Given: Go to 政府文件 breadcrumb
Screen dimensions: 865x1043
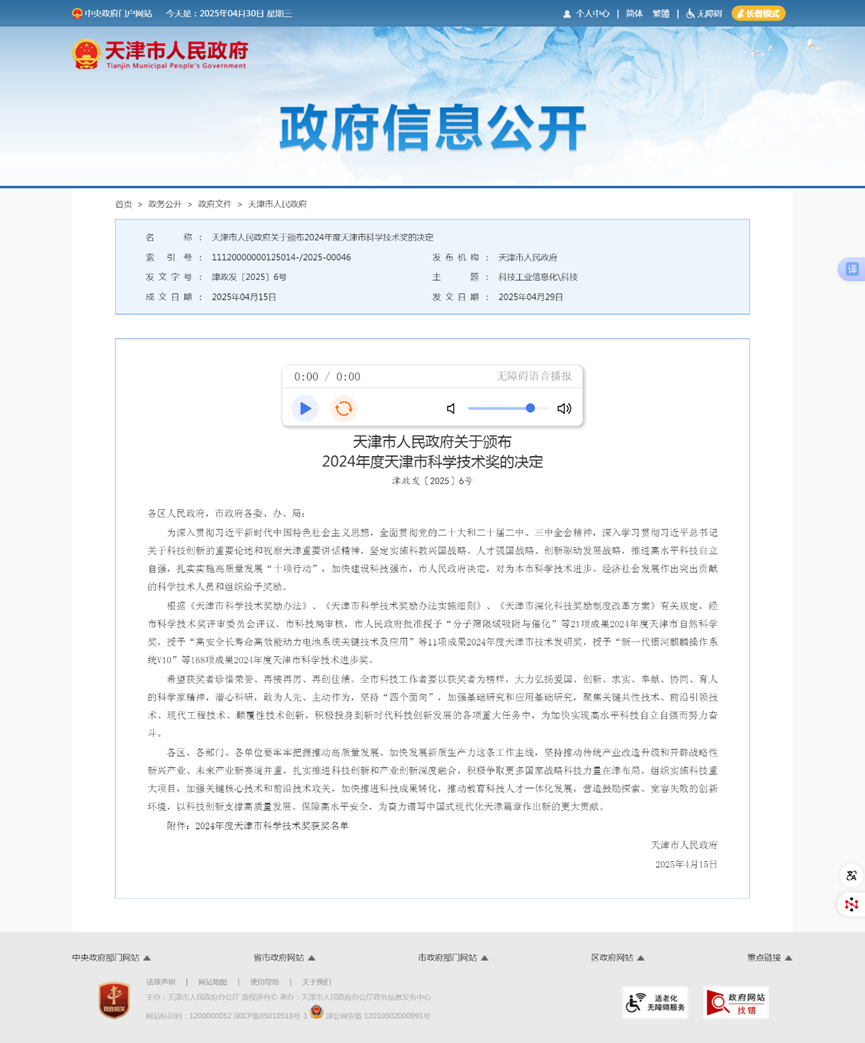Looking at the screenshot, I should 214,204.
